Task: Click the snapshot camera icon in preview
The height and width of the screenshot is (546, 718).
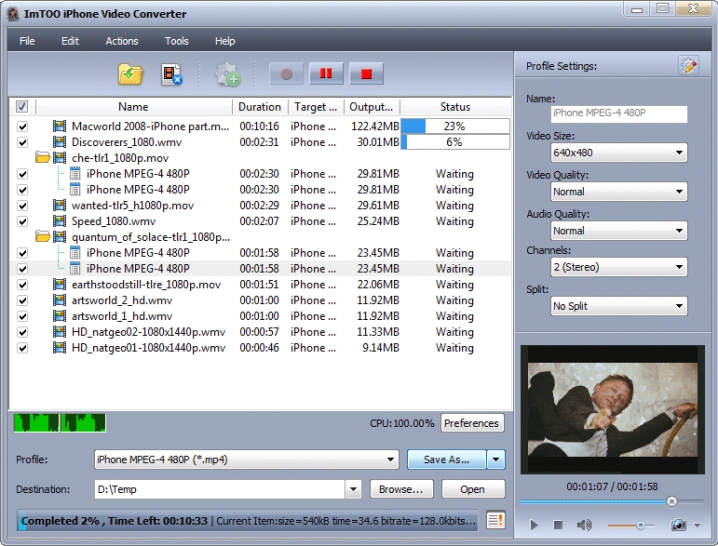Action: [x=679, y=525]
